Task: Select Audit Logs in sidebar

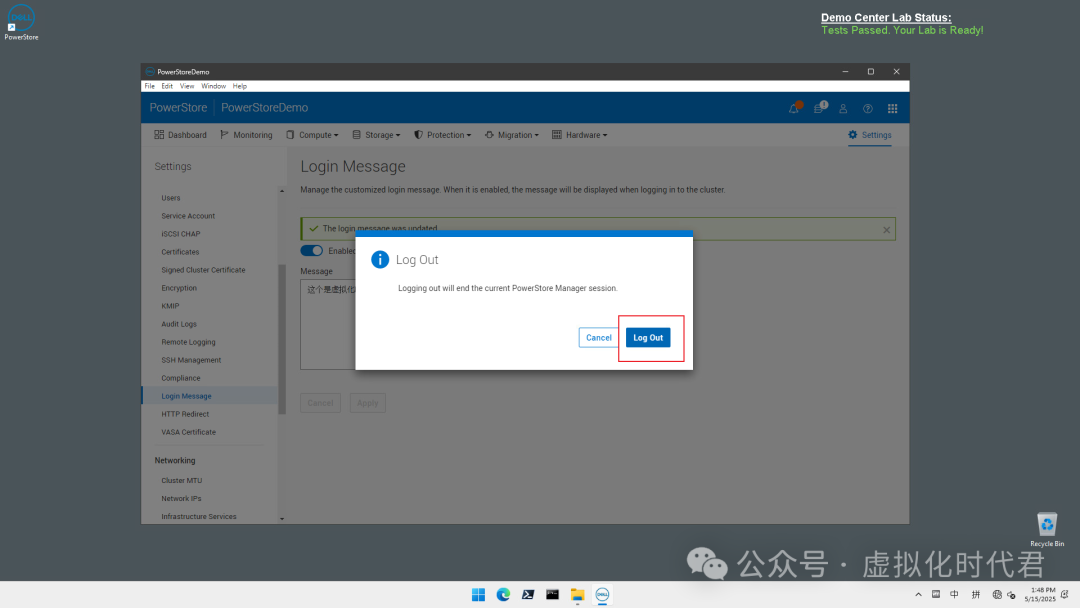Action: click(179, 324)
